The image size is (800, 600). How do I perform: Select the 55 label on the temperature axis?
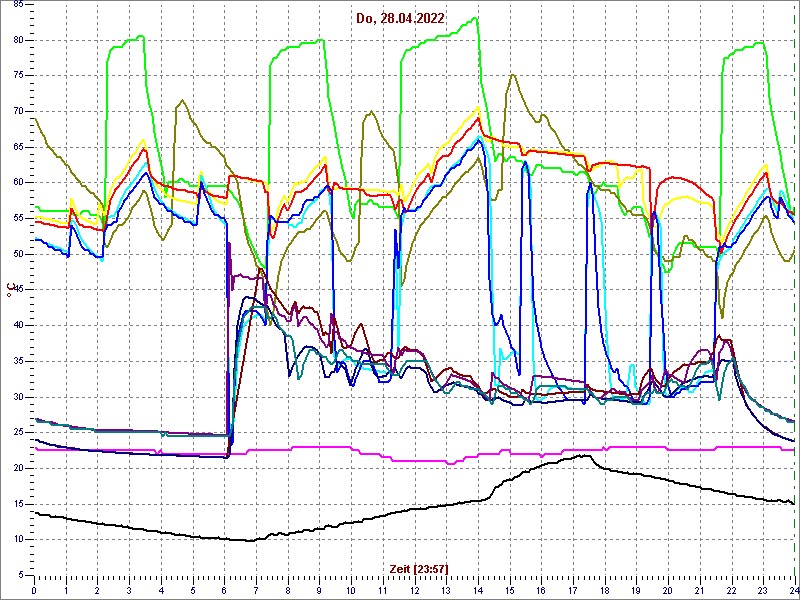click(x=16, y=218)
